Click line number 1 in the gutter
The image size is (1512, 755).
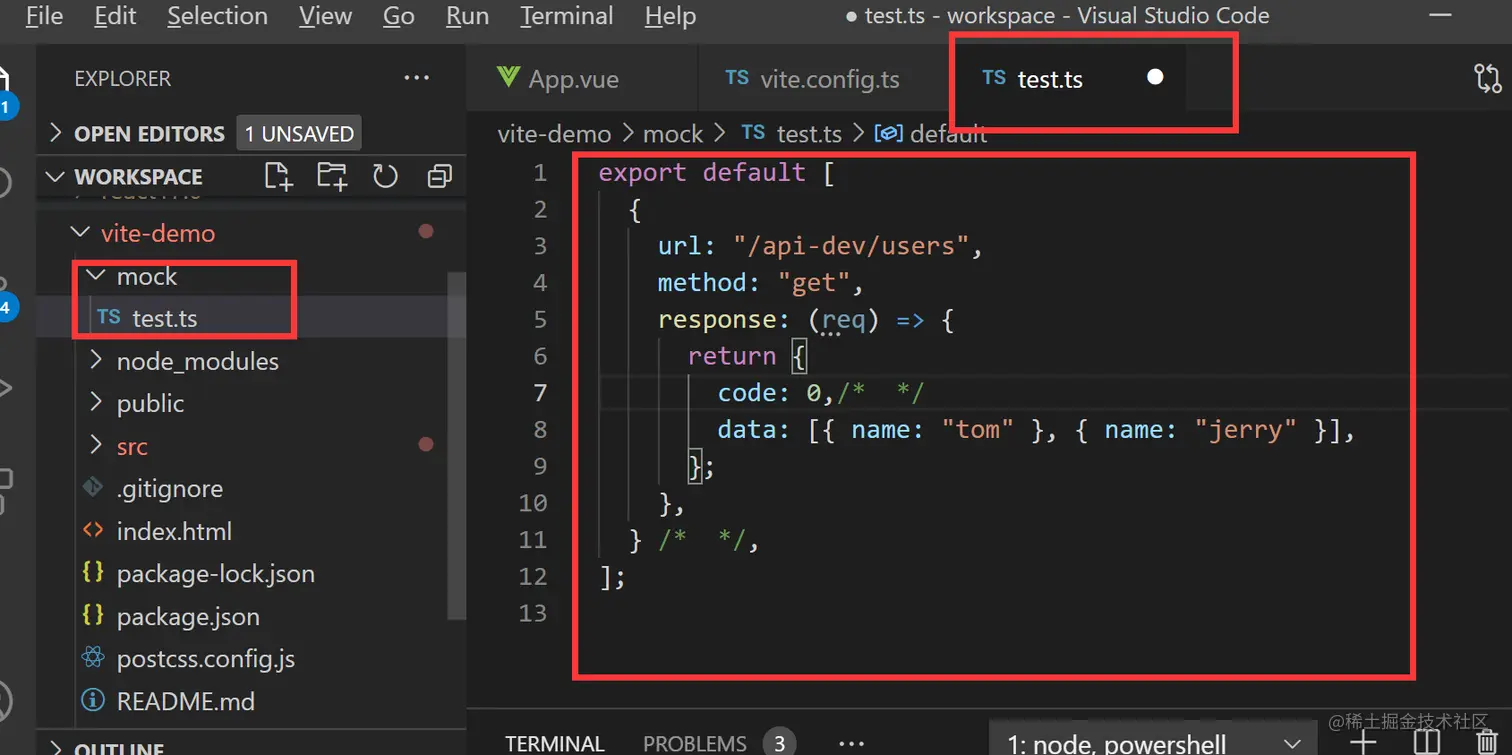coord(541,173)
